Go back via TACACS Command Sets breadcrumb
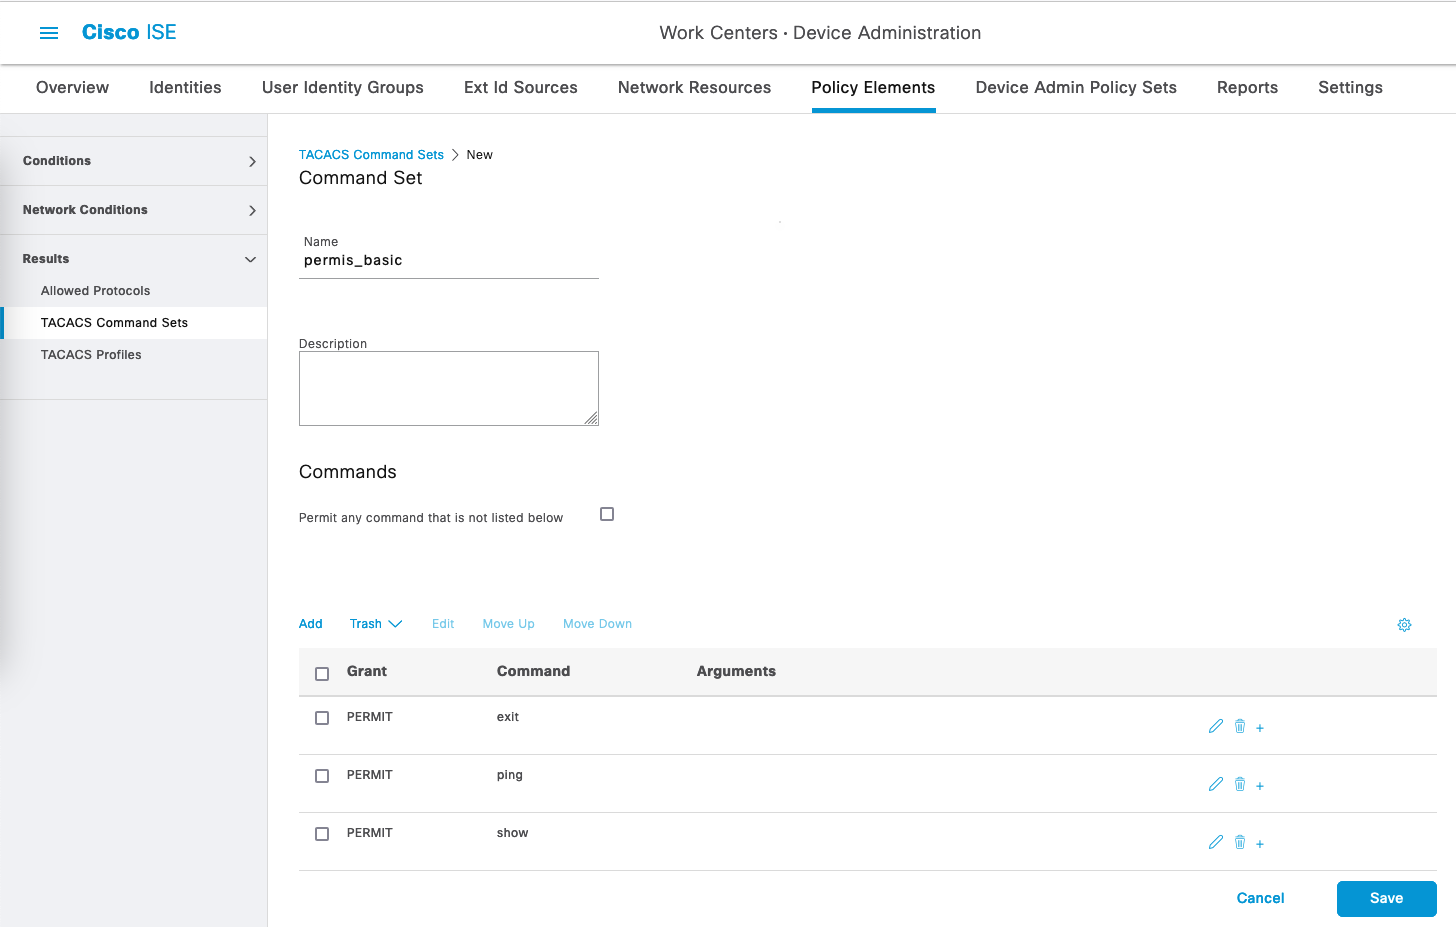1456x927 pixels. (371, 155)
